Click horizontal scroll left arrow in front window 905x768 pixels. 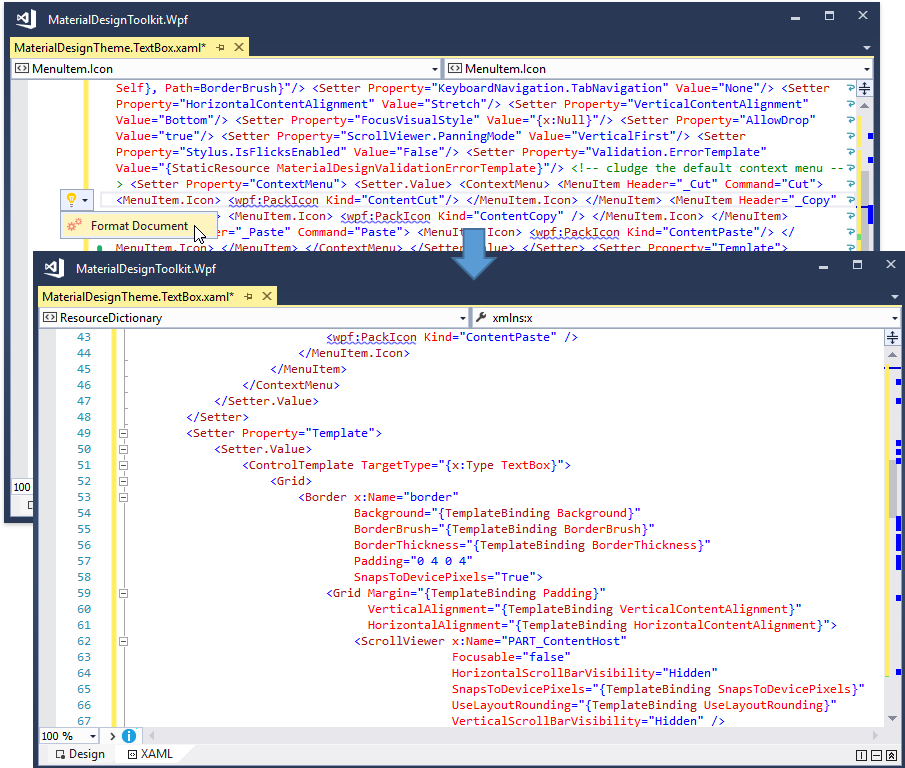click(152, 736)
